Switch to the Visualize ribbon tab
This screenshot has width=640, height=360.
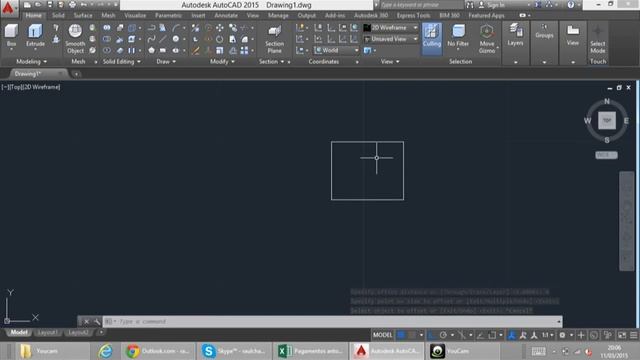click(x=135, y=16)
